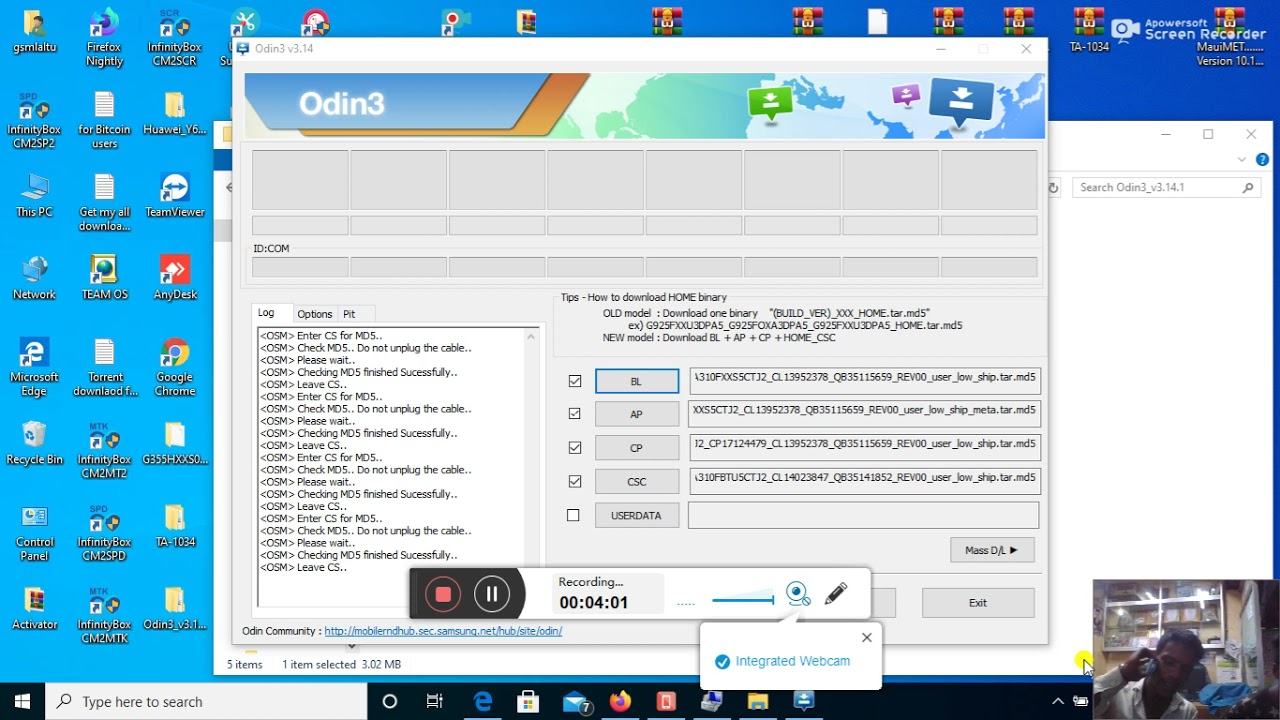This screenshot has width=1280, height=720.
Task: Select the Control Panel desktop icon
Action: click(x=34, y=533)
